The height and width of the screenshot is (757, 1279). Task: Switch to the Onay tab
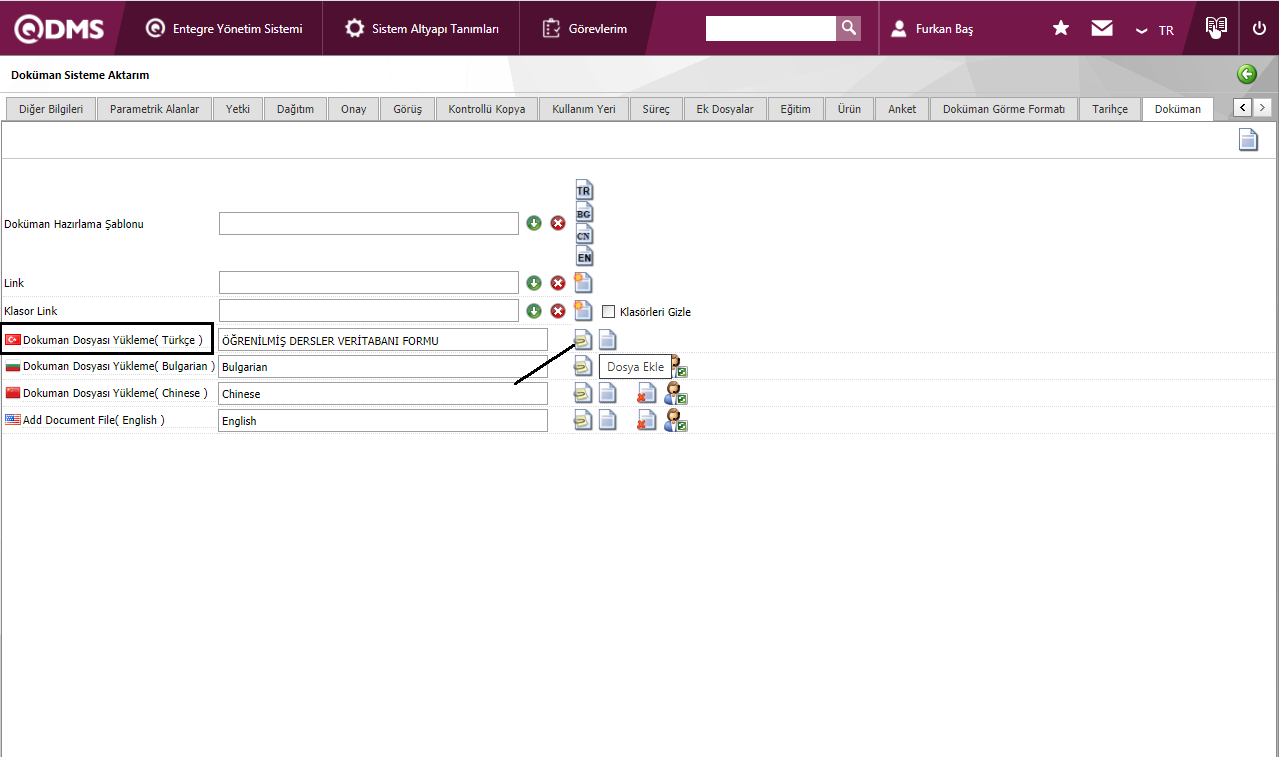click(x=353, y=109)
